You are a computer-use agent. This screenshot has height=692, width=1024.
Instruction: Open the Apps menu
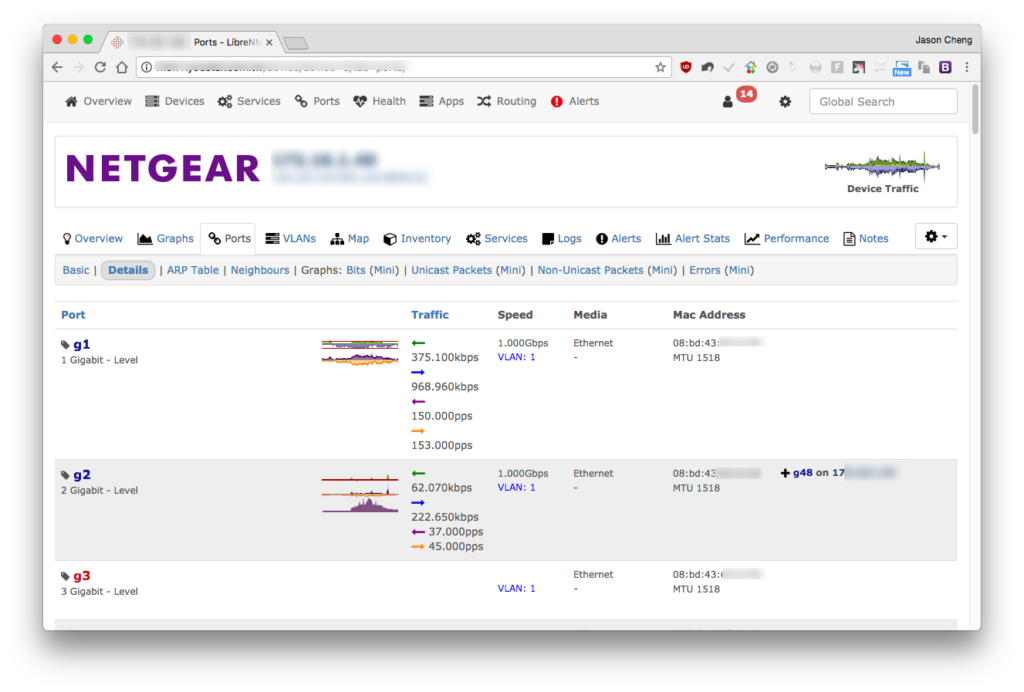pyautogui.click(x=441, y=101)
